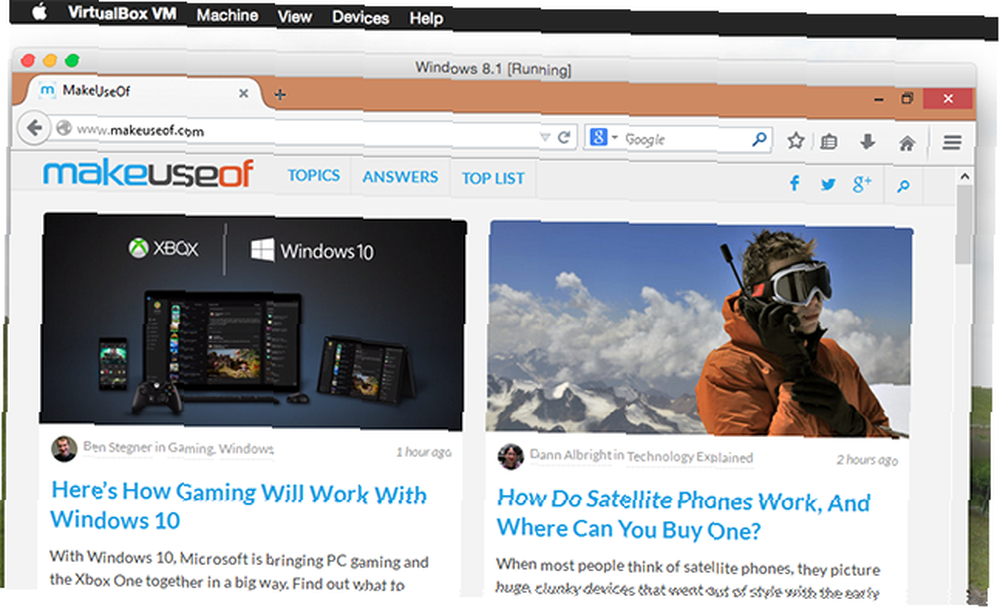Open the Gaming category link
Viewport: 1000px width, 608px height.
pyautogui.click(x=191, y=448)
